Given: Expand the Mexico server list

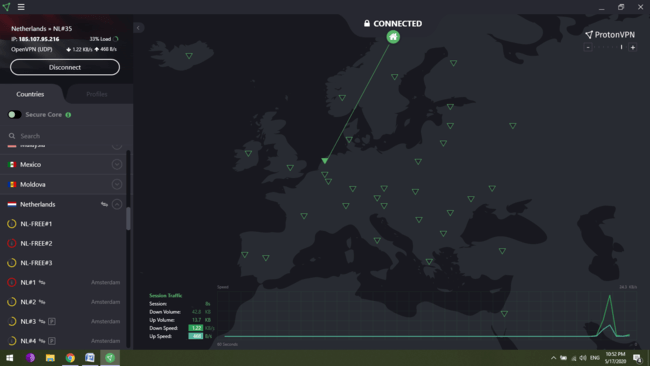Looking at the screenshot, I should pos(117,165).
